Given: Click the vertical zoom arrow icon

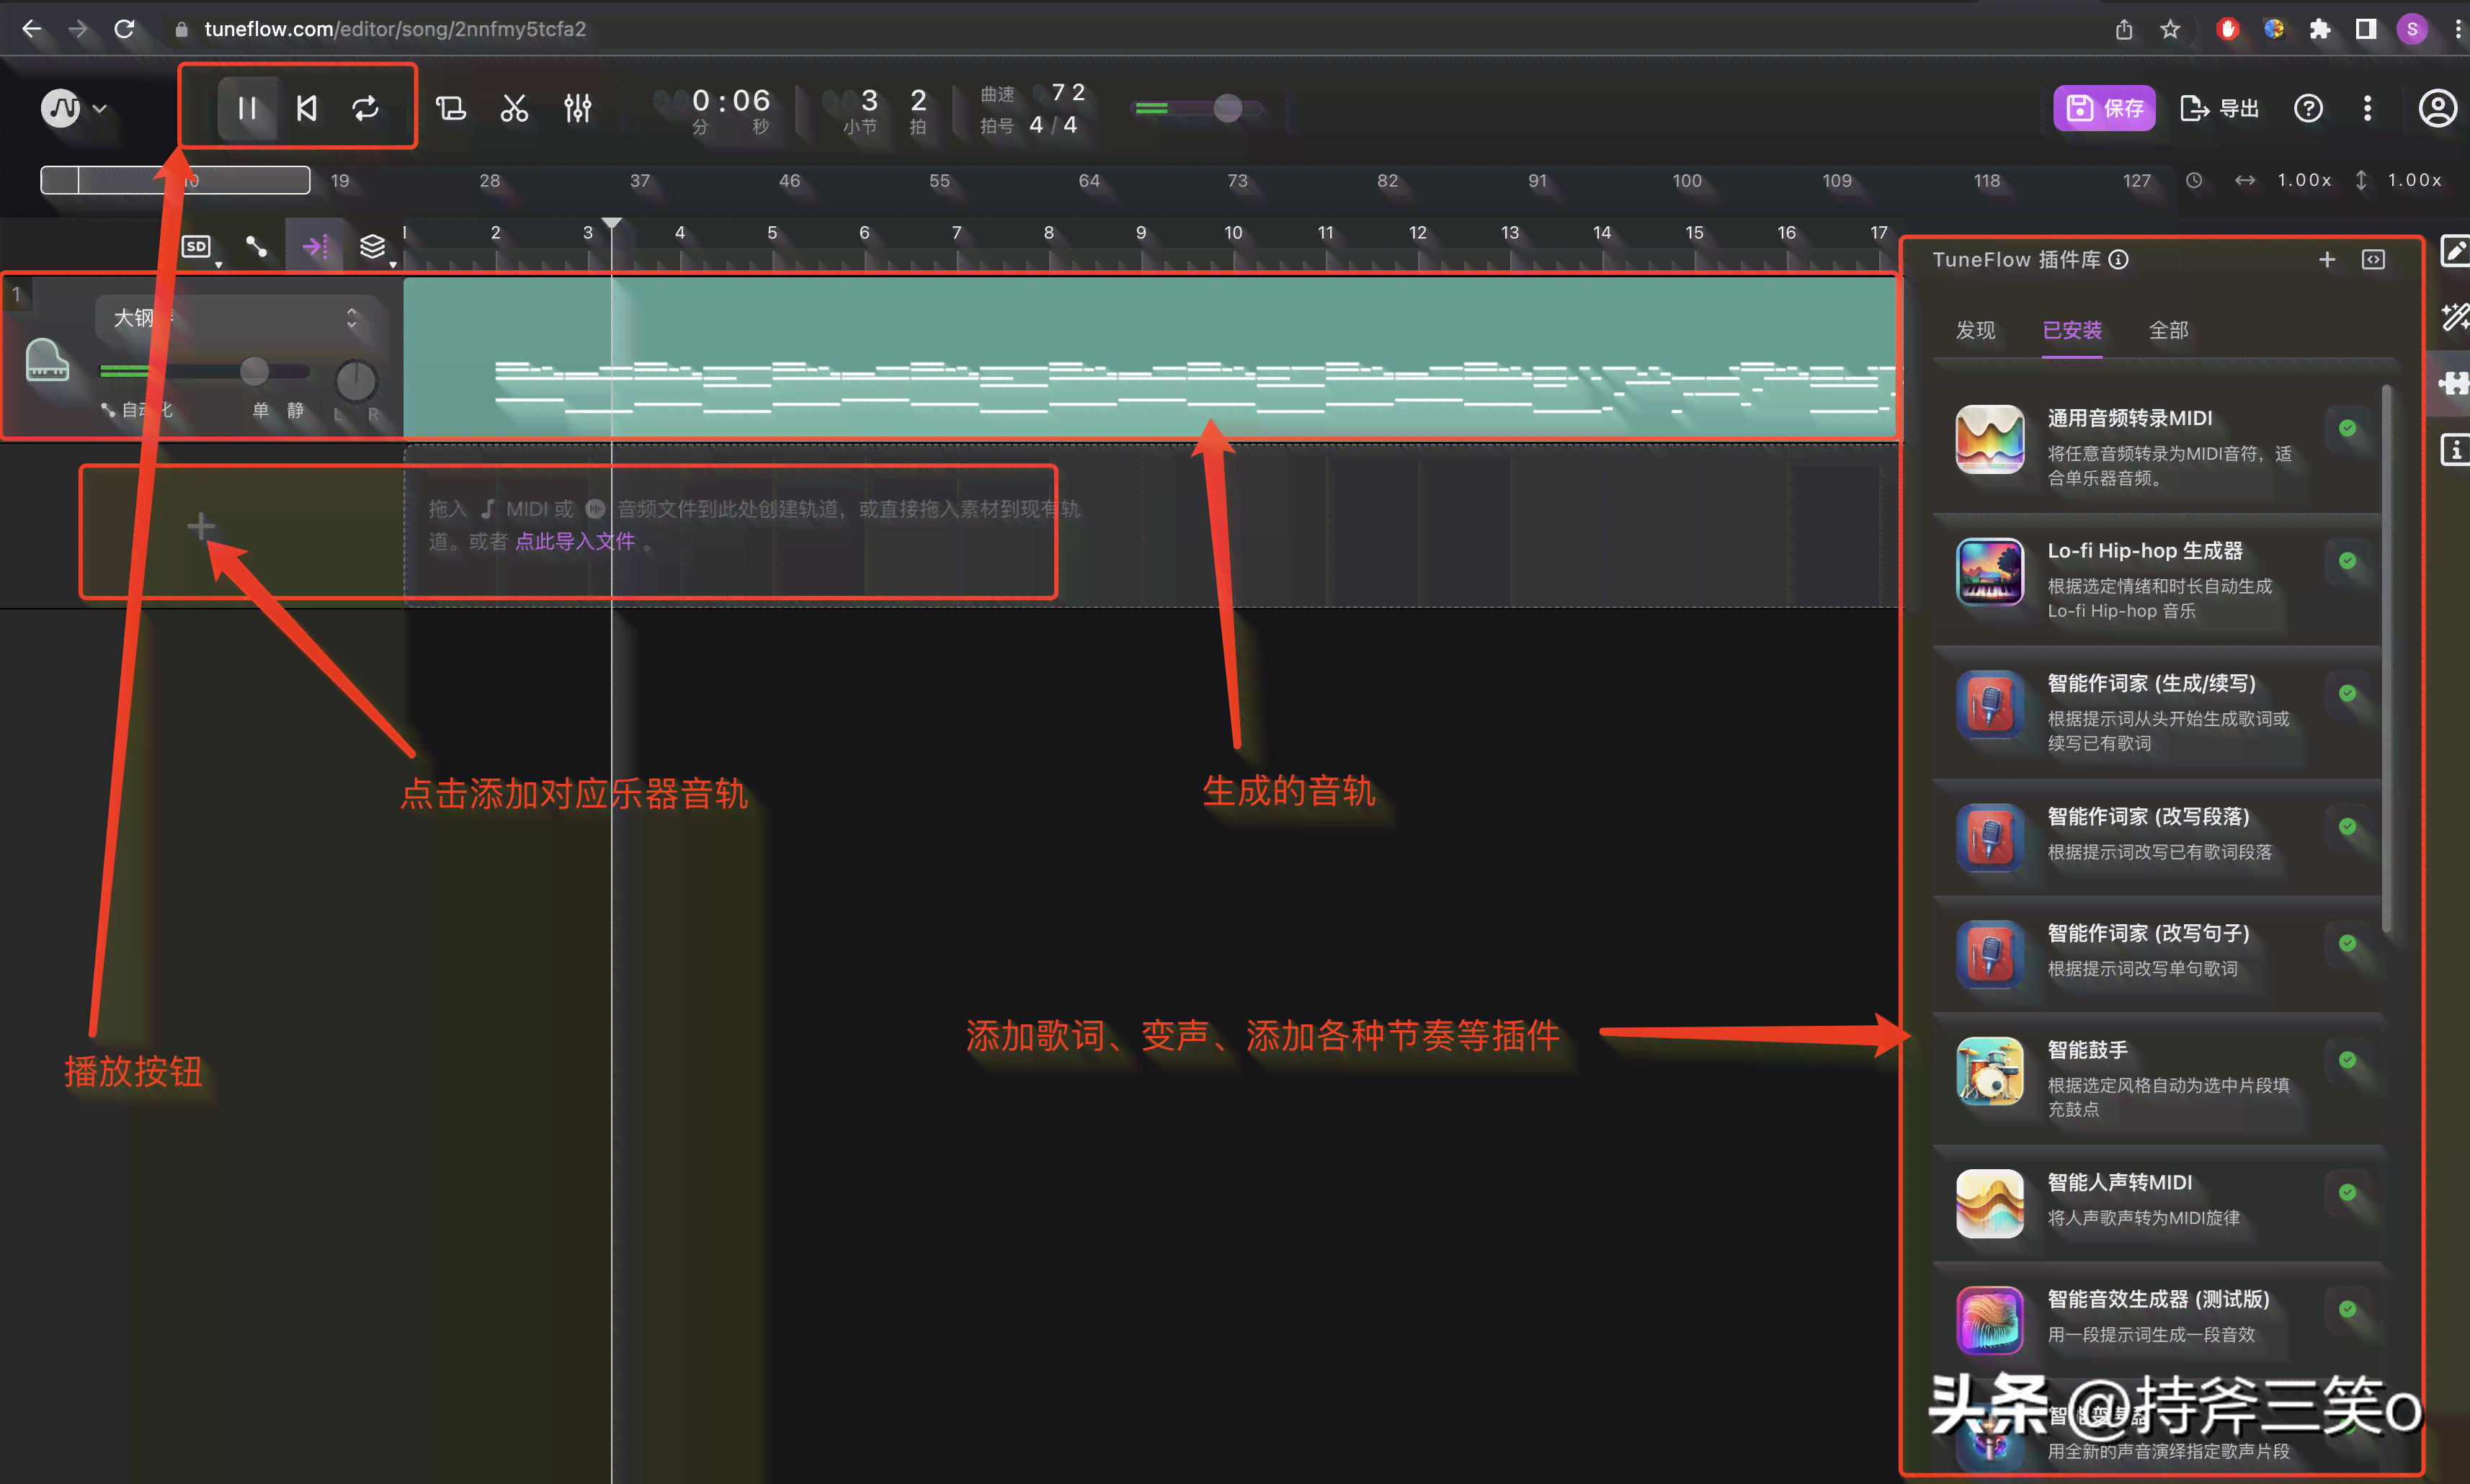Looking at the screenshot, I should (2361, 180).
